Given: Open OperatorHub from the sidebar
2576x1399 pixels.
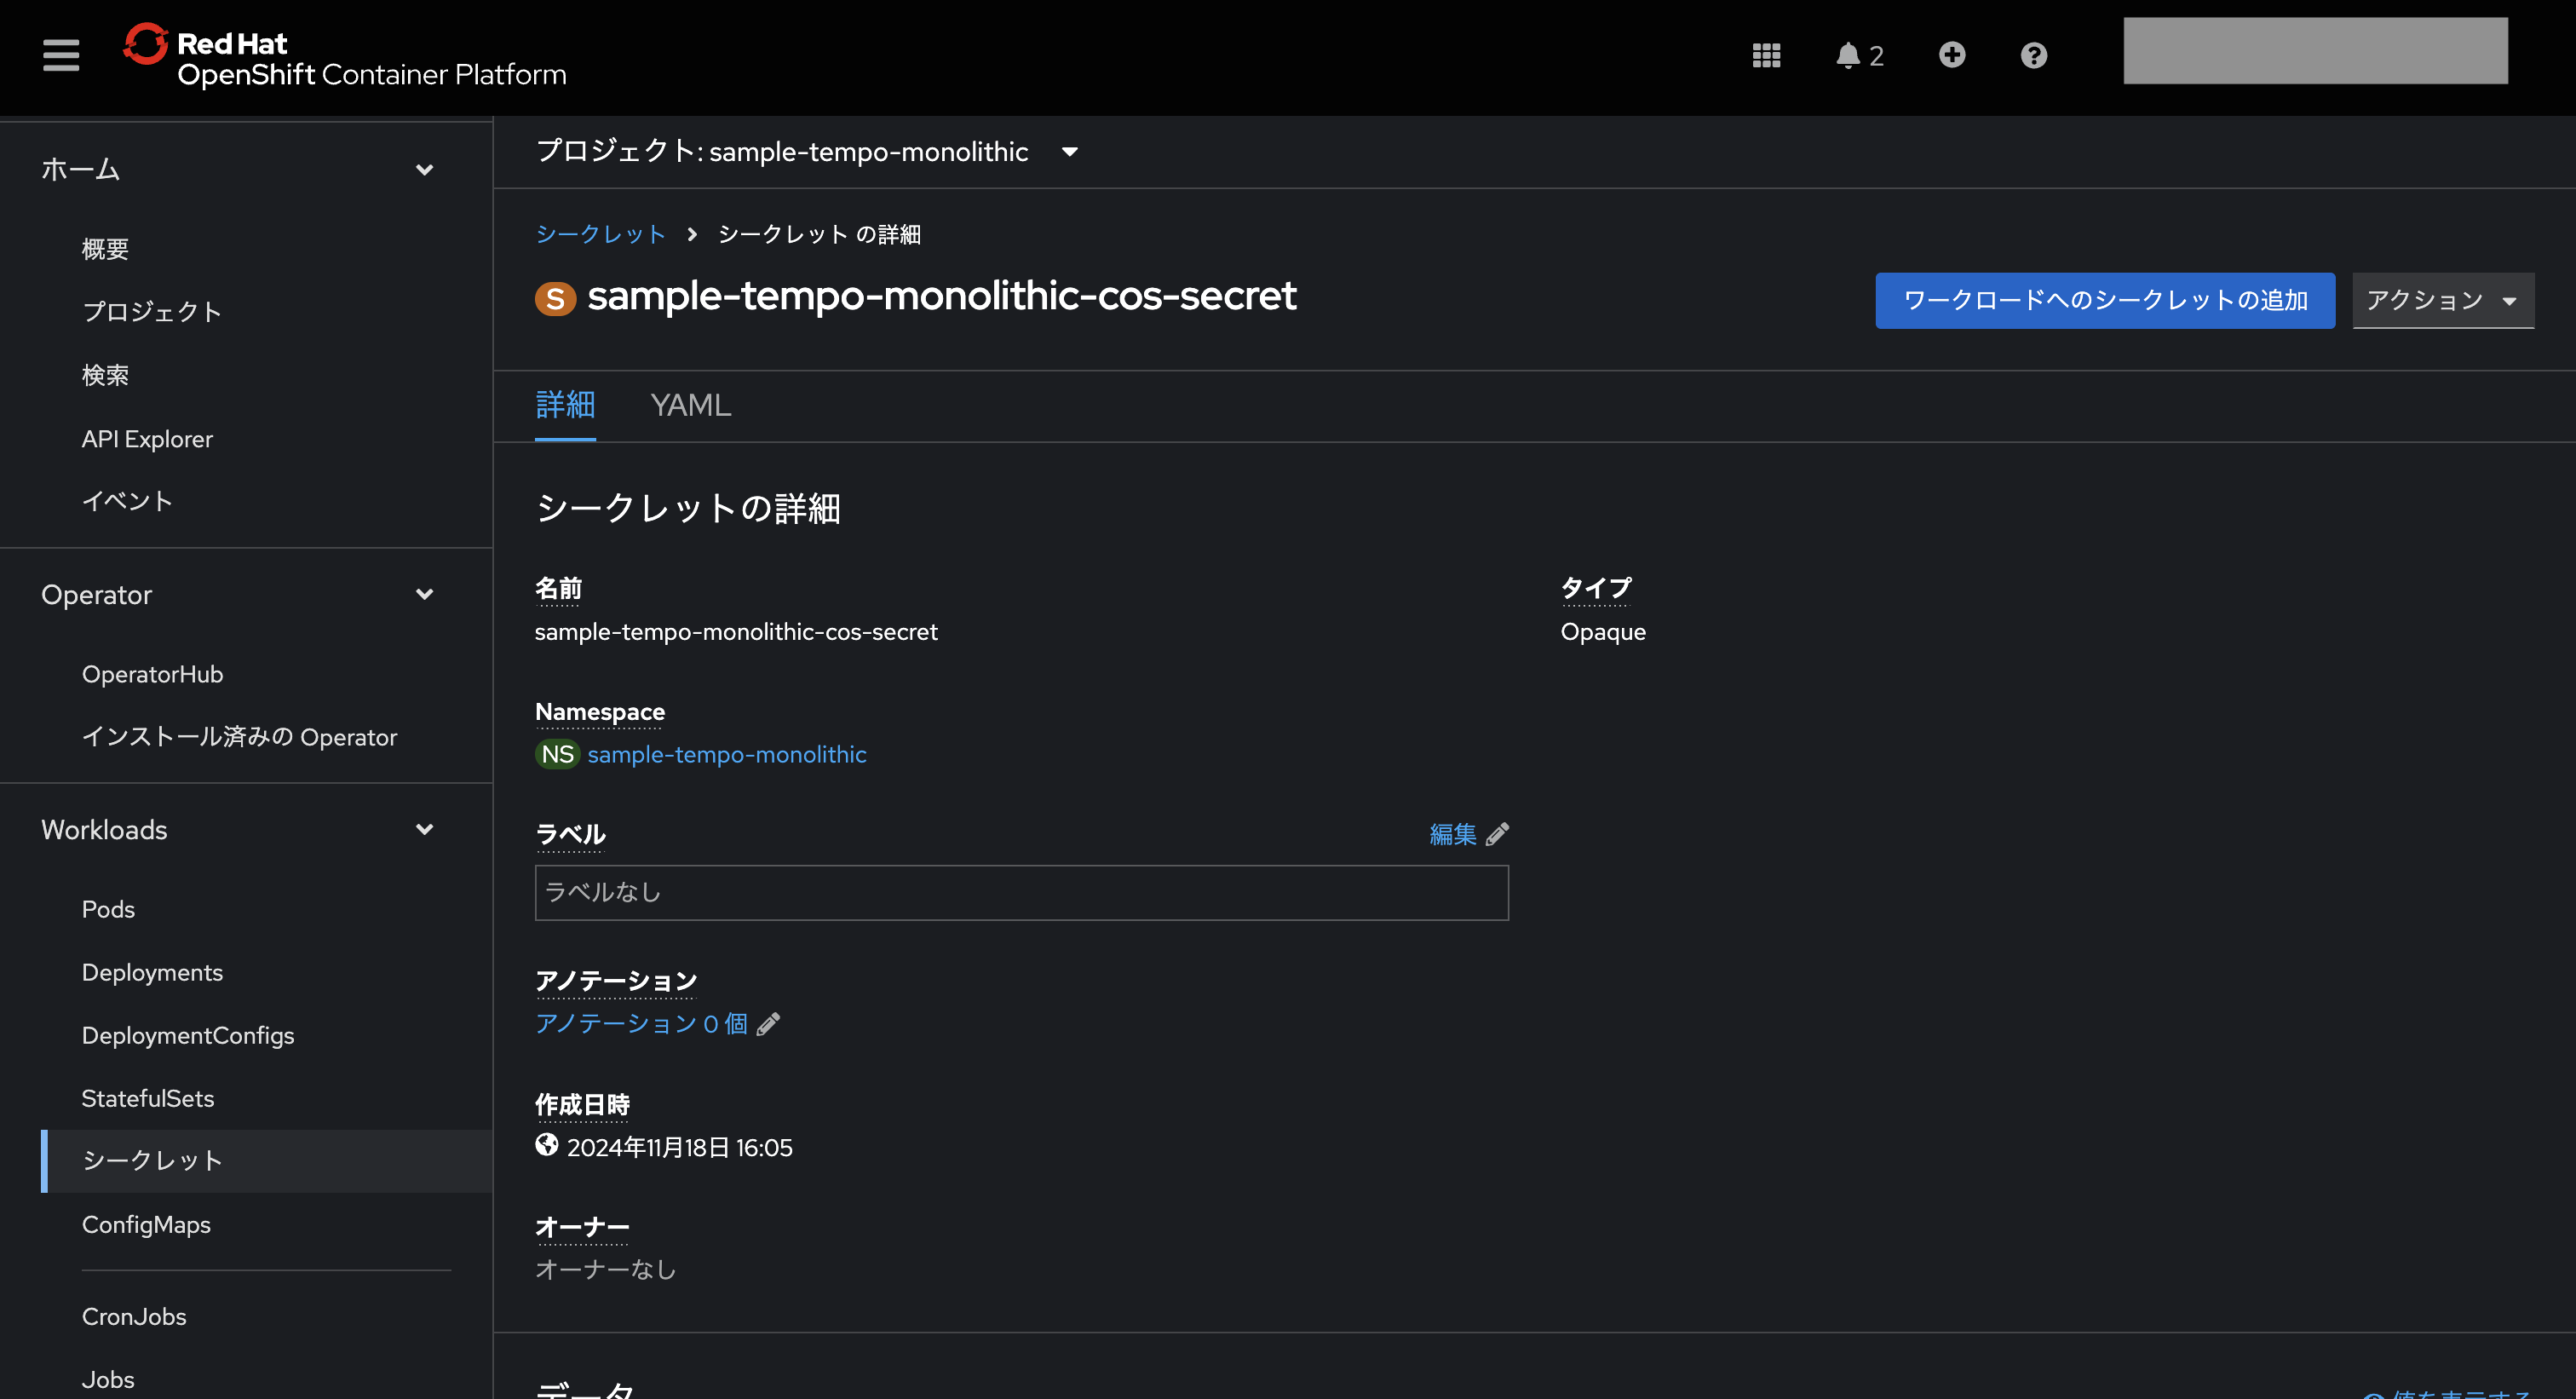Looking at the screenshot, I should pos(152,674).
